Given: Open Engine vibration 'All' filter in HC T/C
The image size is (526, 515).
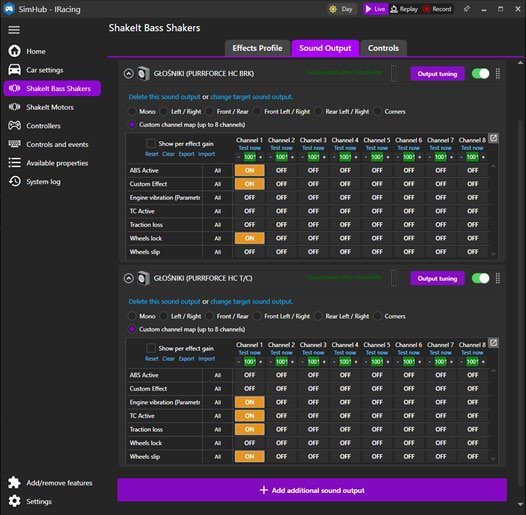Looking at the screenshot, I should [218, 402].
